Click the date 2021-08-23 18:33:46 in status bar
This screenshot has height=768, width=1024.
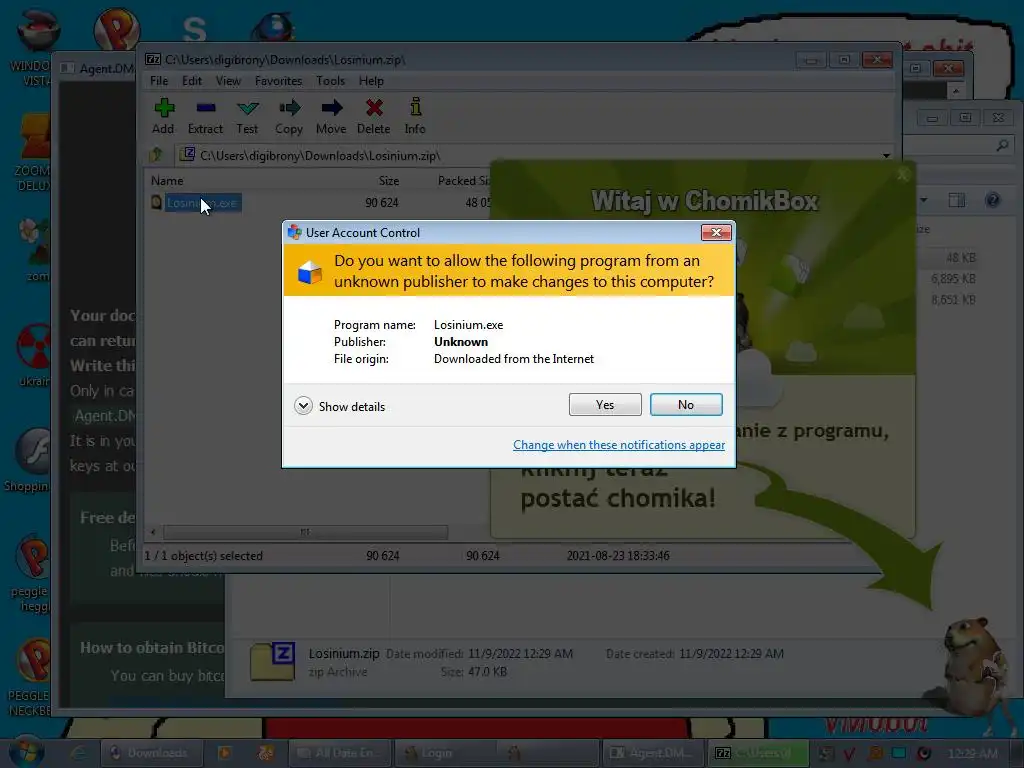coord(618,556)
